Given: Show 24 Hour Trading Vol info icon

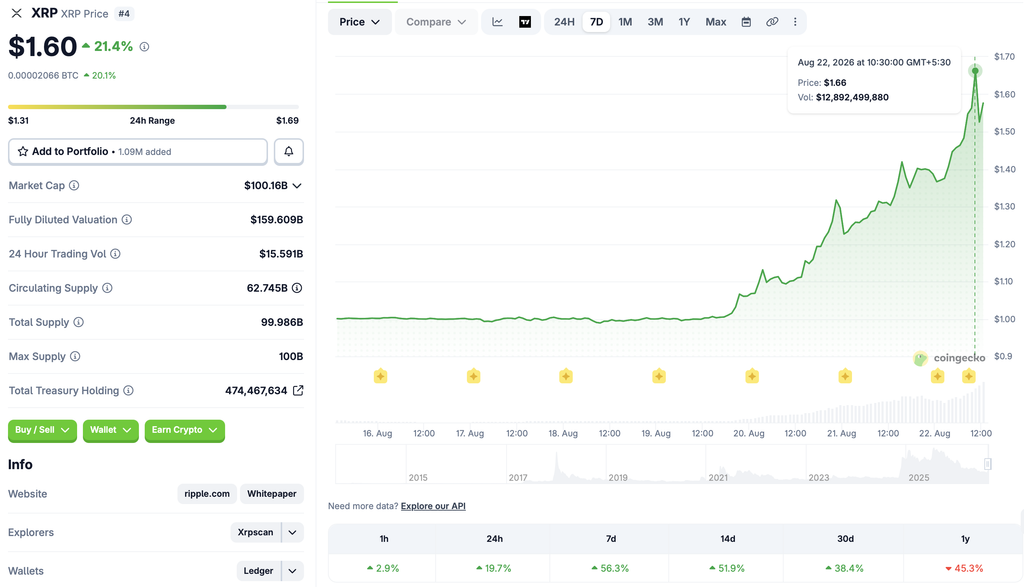Looking at the screenshot, I should [115, 253].
